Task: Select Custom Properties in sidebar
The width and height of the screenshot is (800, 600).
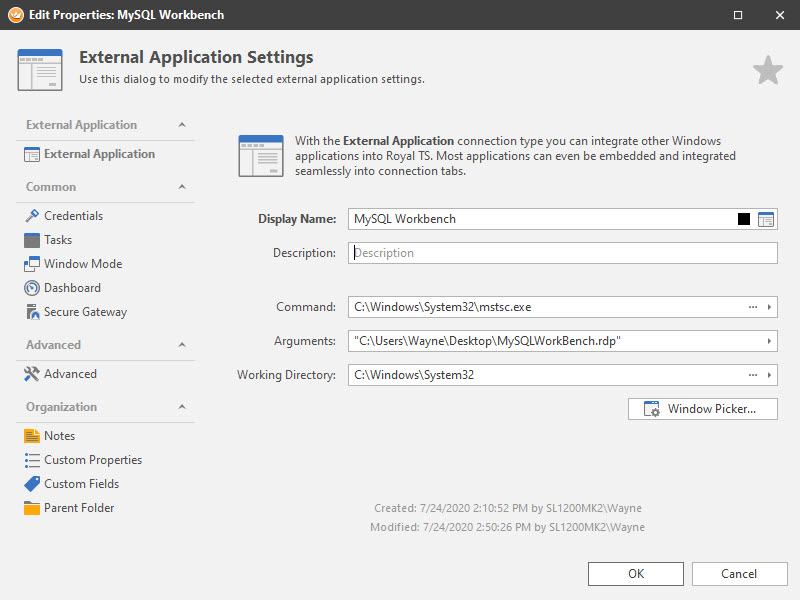Action: (92, 460)
